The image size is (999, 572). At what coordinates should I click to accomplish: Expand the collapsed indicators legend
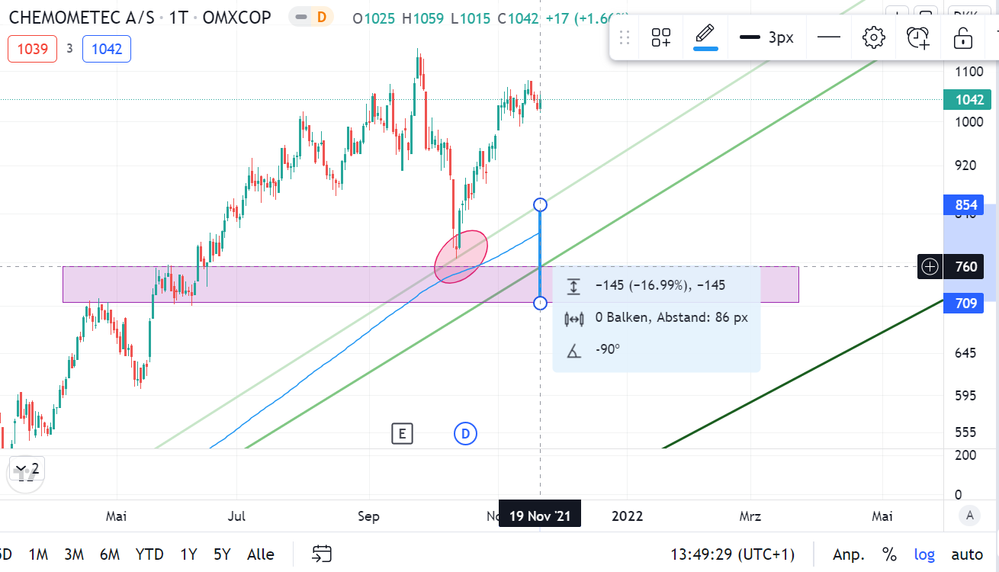[x=26, y=468]
